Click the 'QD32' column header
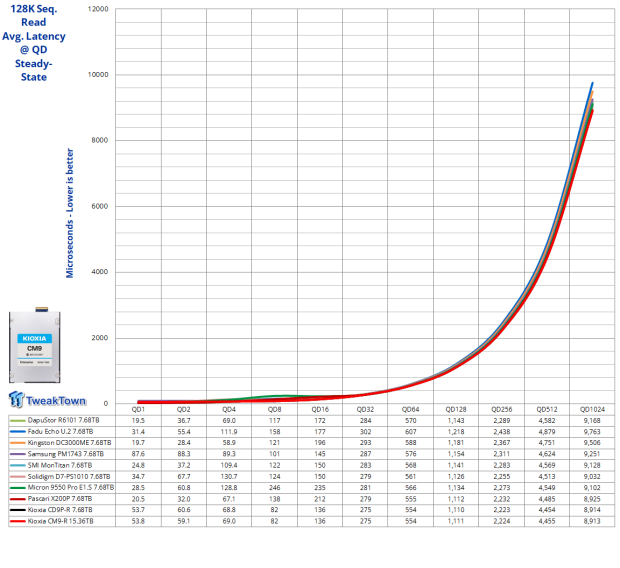The height and width of the screenshot is (568, 620). [x=365, y=409]
